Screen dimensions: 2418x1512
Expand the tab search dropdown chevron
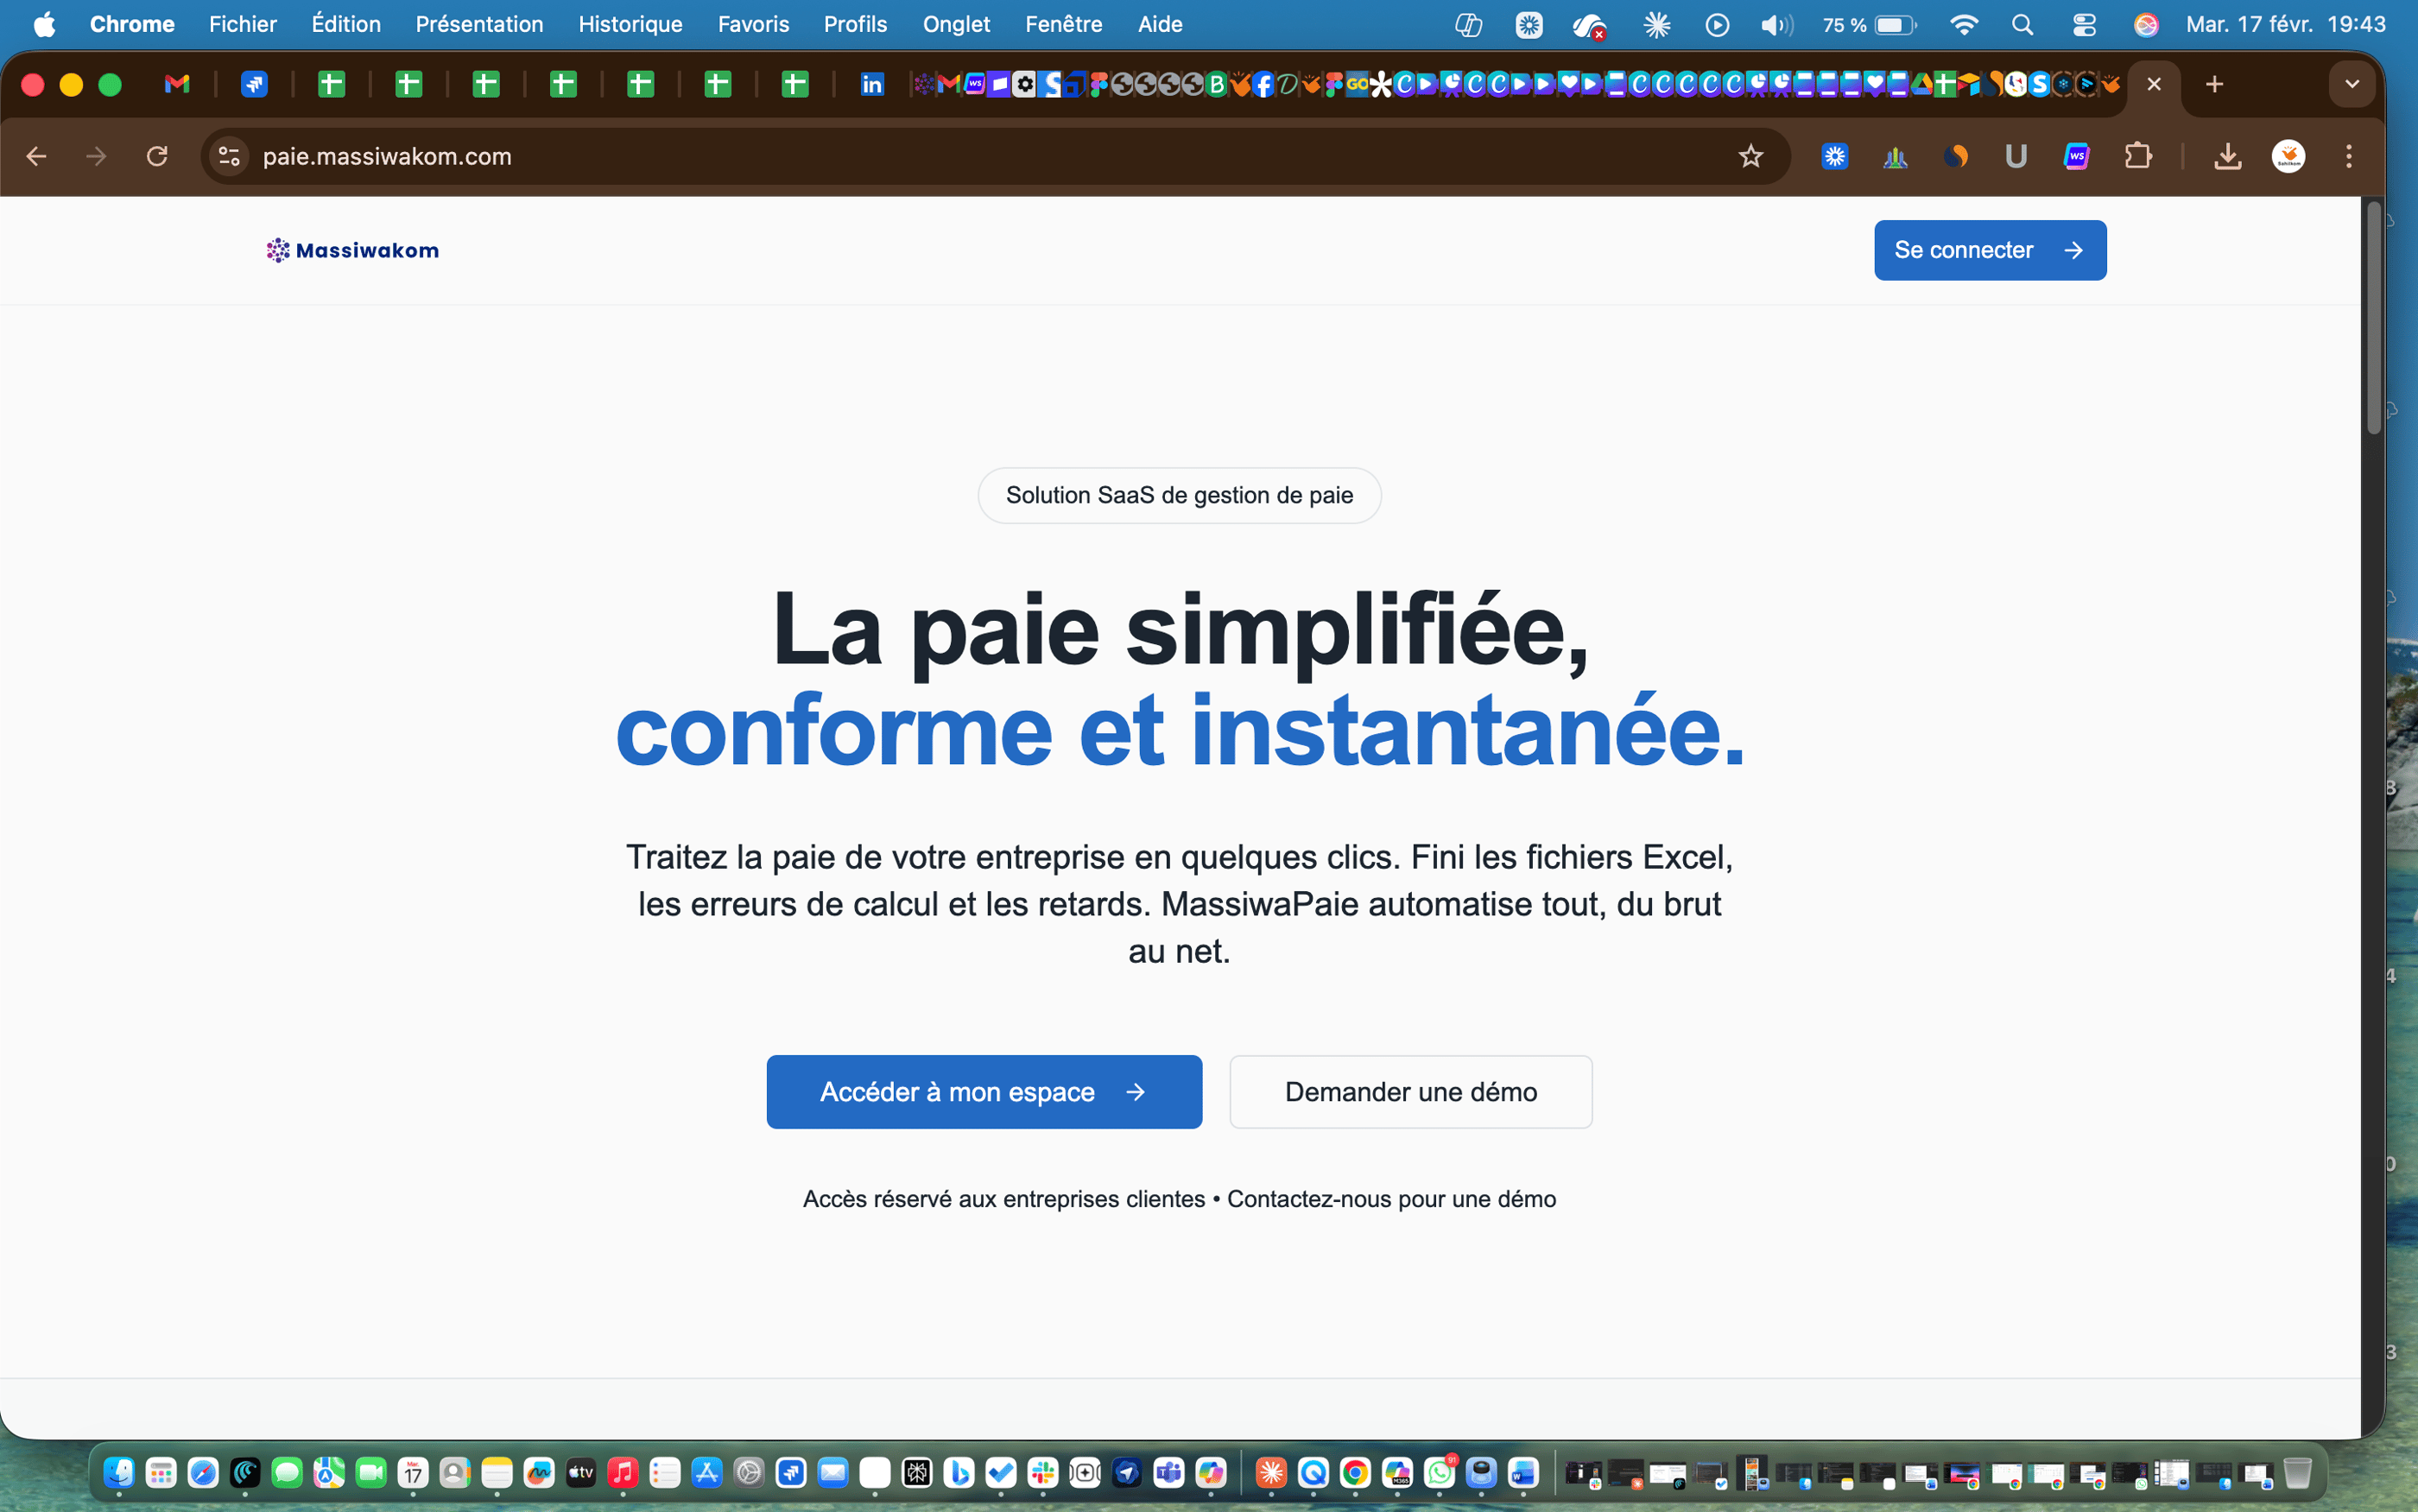2352,84
